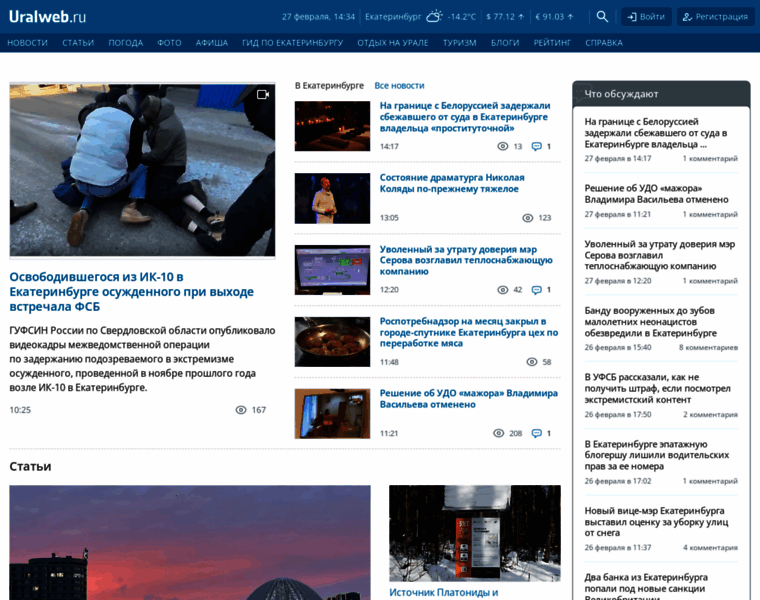Screen dimensions: 760x600
Task: Click the video camera icon on main photo
Action: (x=263, y=94)
